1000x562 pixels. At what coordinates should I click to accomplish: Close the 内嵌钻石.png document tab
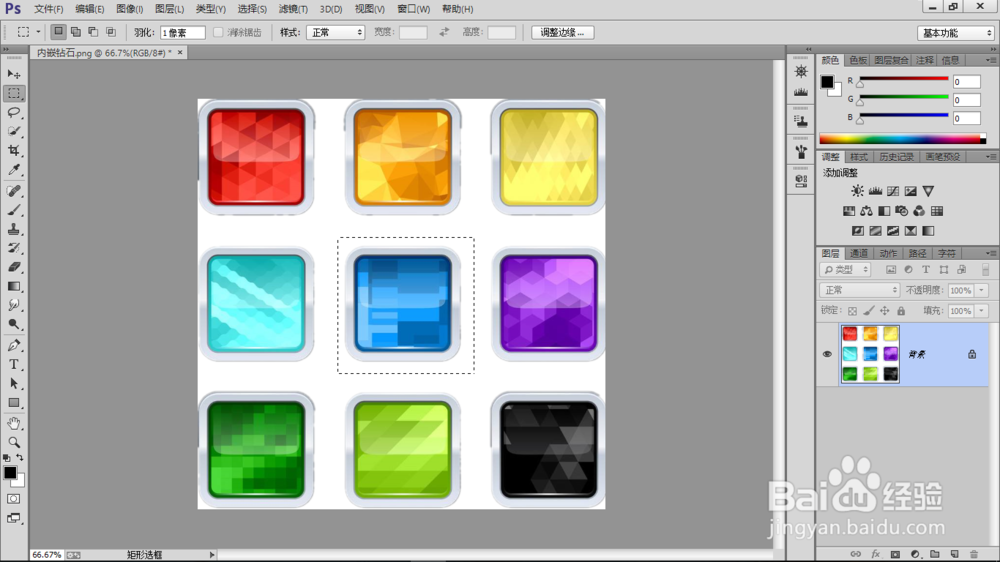coord(180,52)
